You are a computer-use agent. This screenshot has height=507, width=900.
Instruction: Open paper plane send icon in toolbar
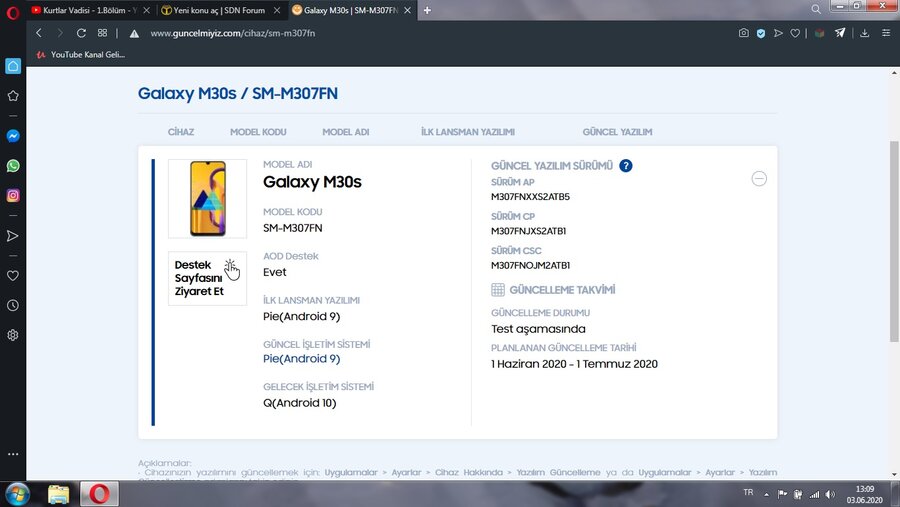(840, 33)
